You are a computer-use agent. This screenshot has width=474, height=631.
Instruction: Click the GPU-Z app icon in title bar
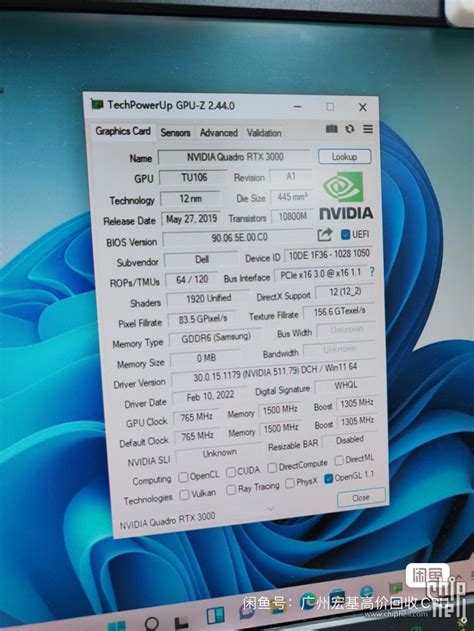pyautogui.click(x=97, y=105)
